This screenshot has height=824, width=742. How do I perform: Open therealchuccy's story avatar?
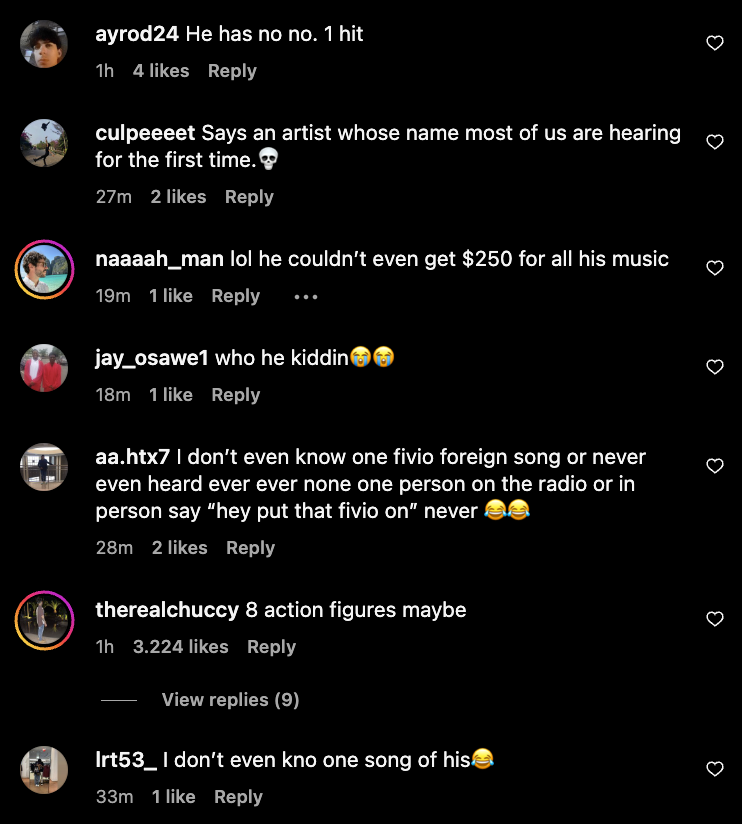point(44,620)
